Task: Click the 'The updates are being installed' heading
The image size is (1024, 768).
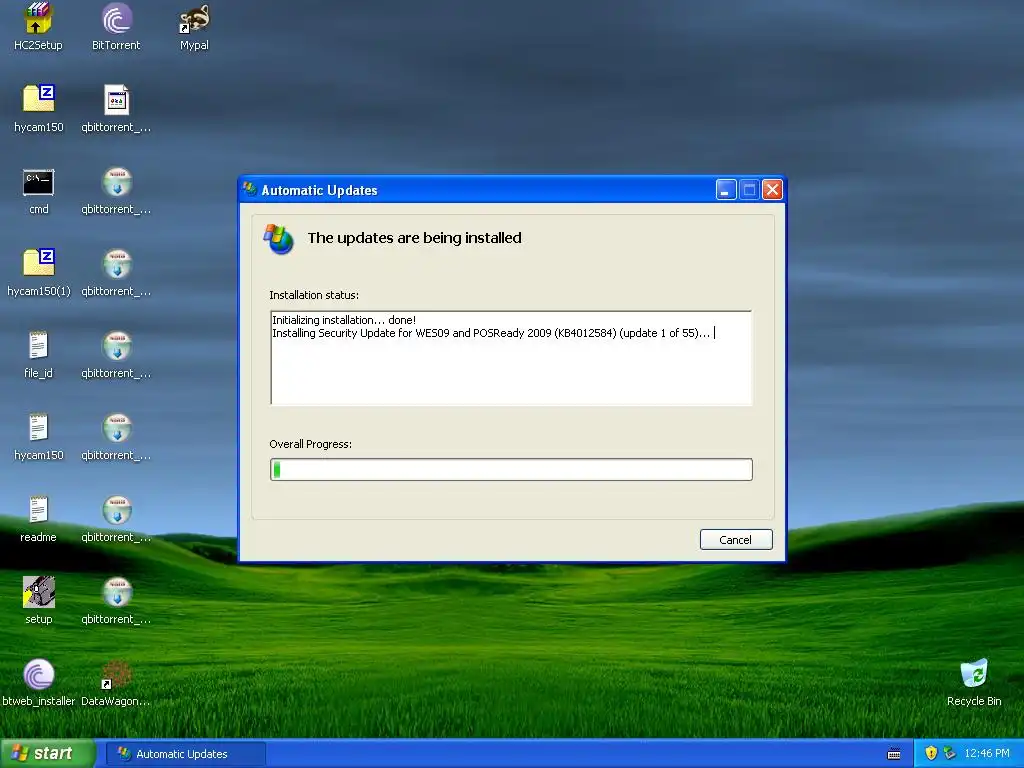Action: pyautogui.click(x=415, y=238)
